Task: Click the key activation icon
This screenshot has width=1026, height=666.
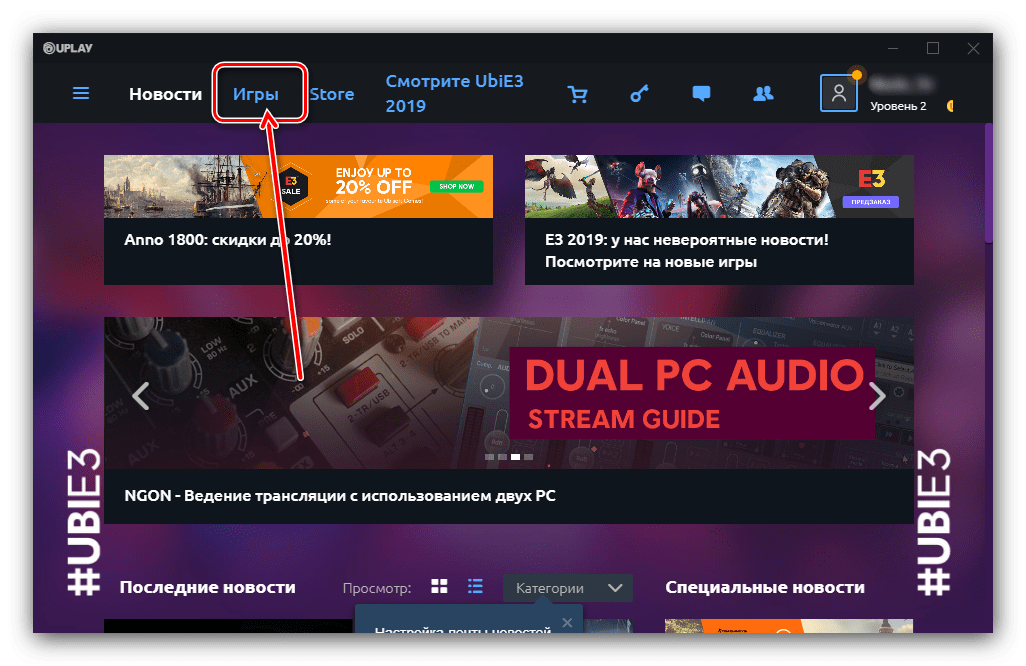Action: coord(639,94)
